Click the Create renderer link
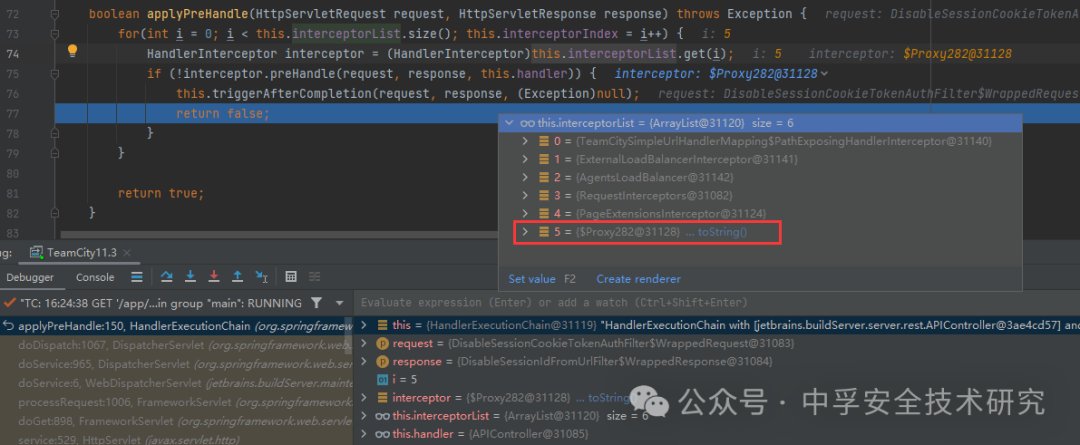 pyautogui.click(x=638, y=279)
